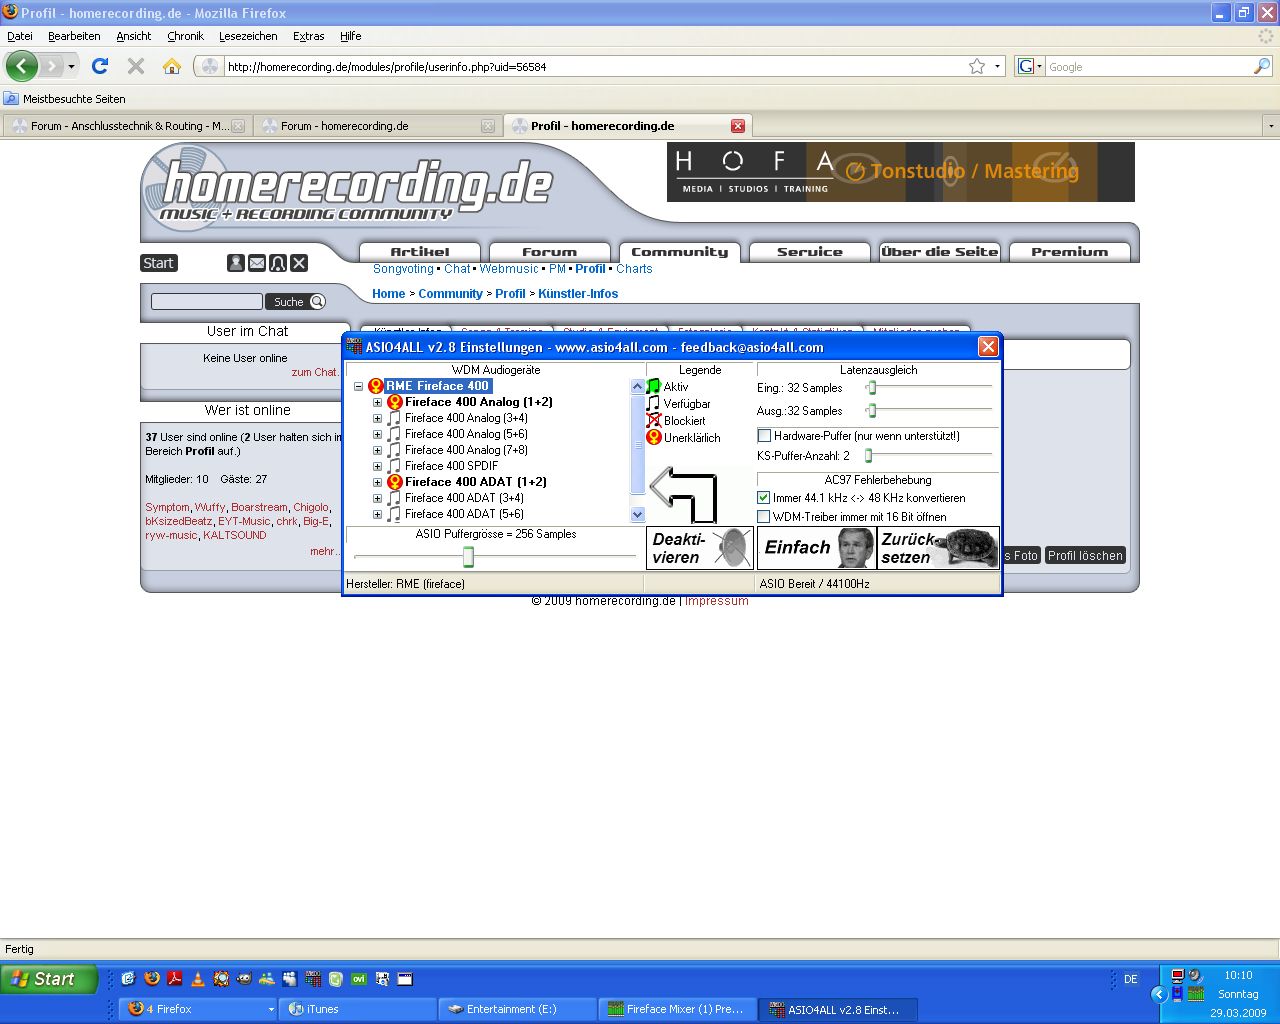Open the Datei menu
The height and width of the screenshot is (1024, 1280).
(x=20, y=36)
